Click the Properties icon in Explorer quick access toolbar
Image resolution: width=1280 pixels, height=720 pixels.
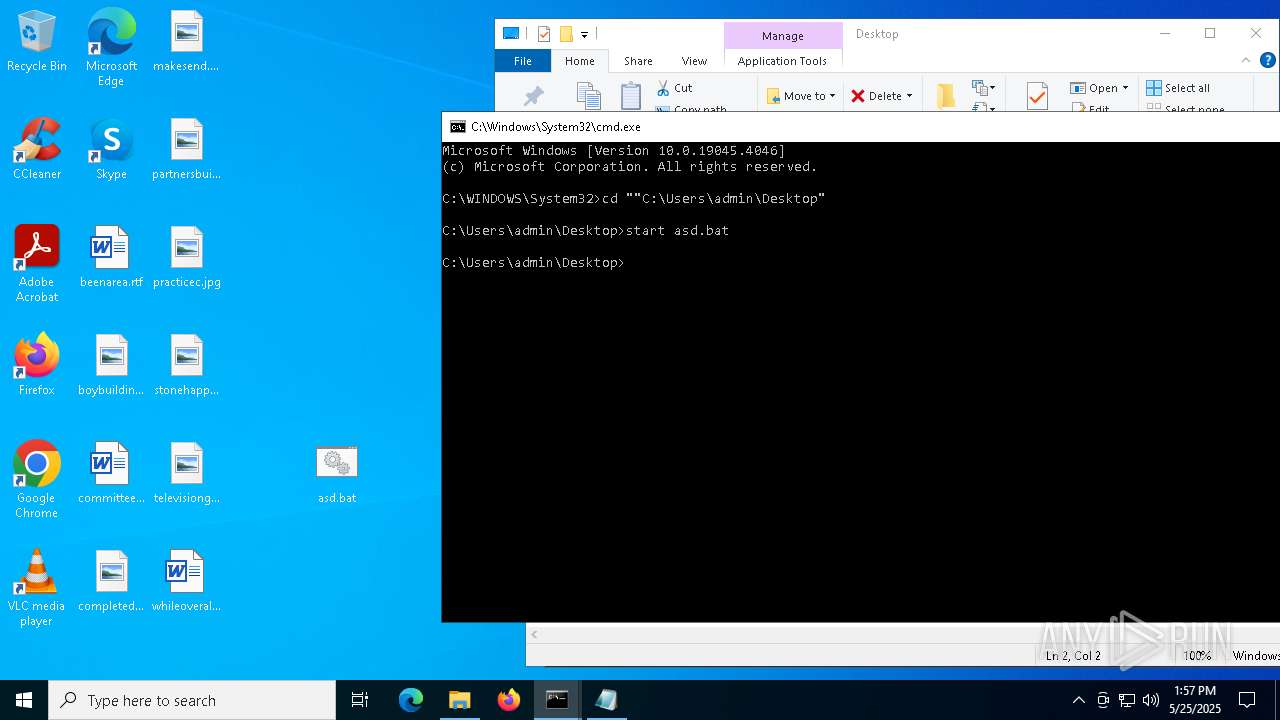click(x=544, y=34)
